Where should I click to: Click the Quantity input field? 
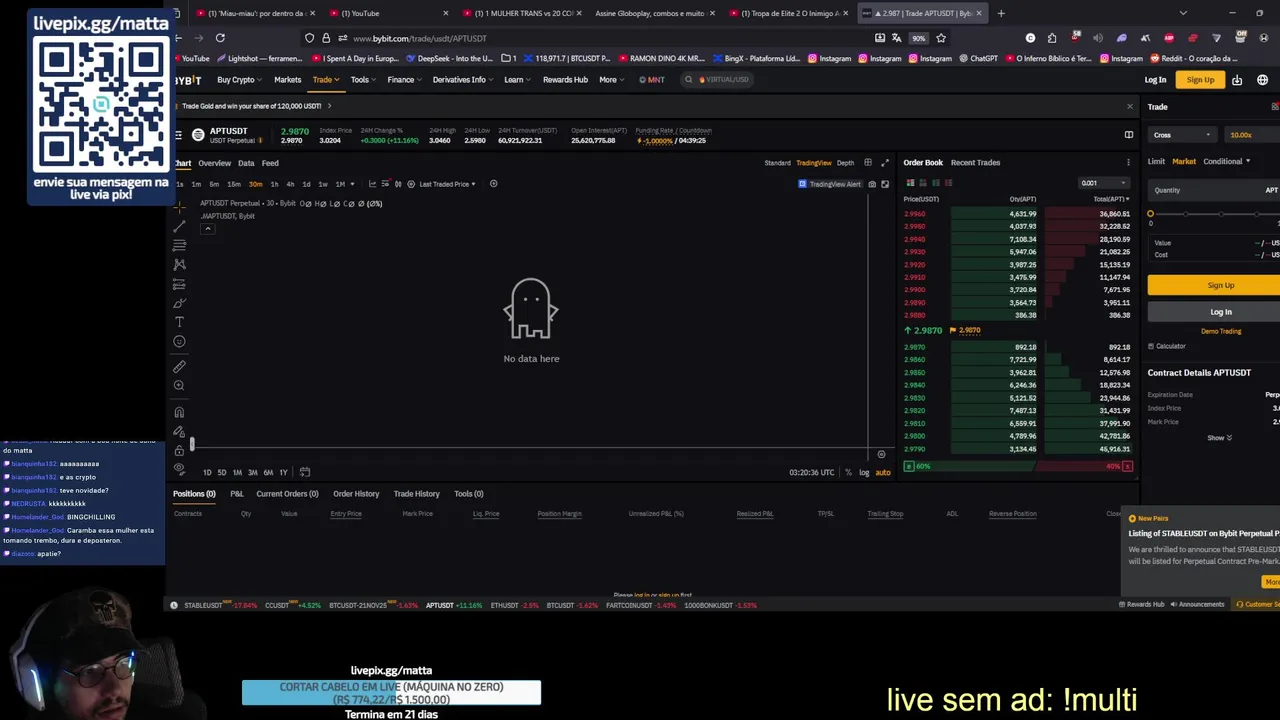click(1214, 190)
